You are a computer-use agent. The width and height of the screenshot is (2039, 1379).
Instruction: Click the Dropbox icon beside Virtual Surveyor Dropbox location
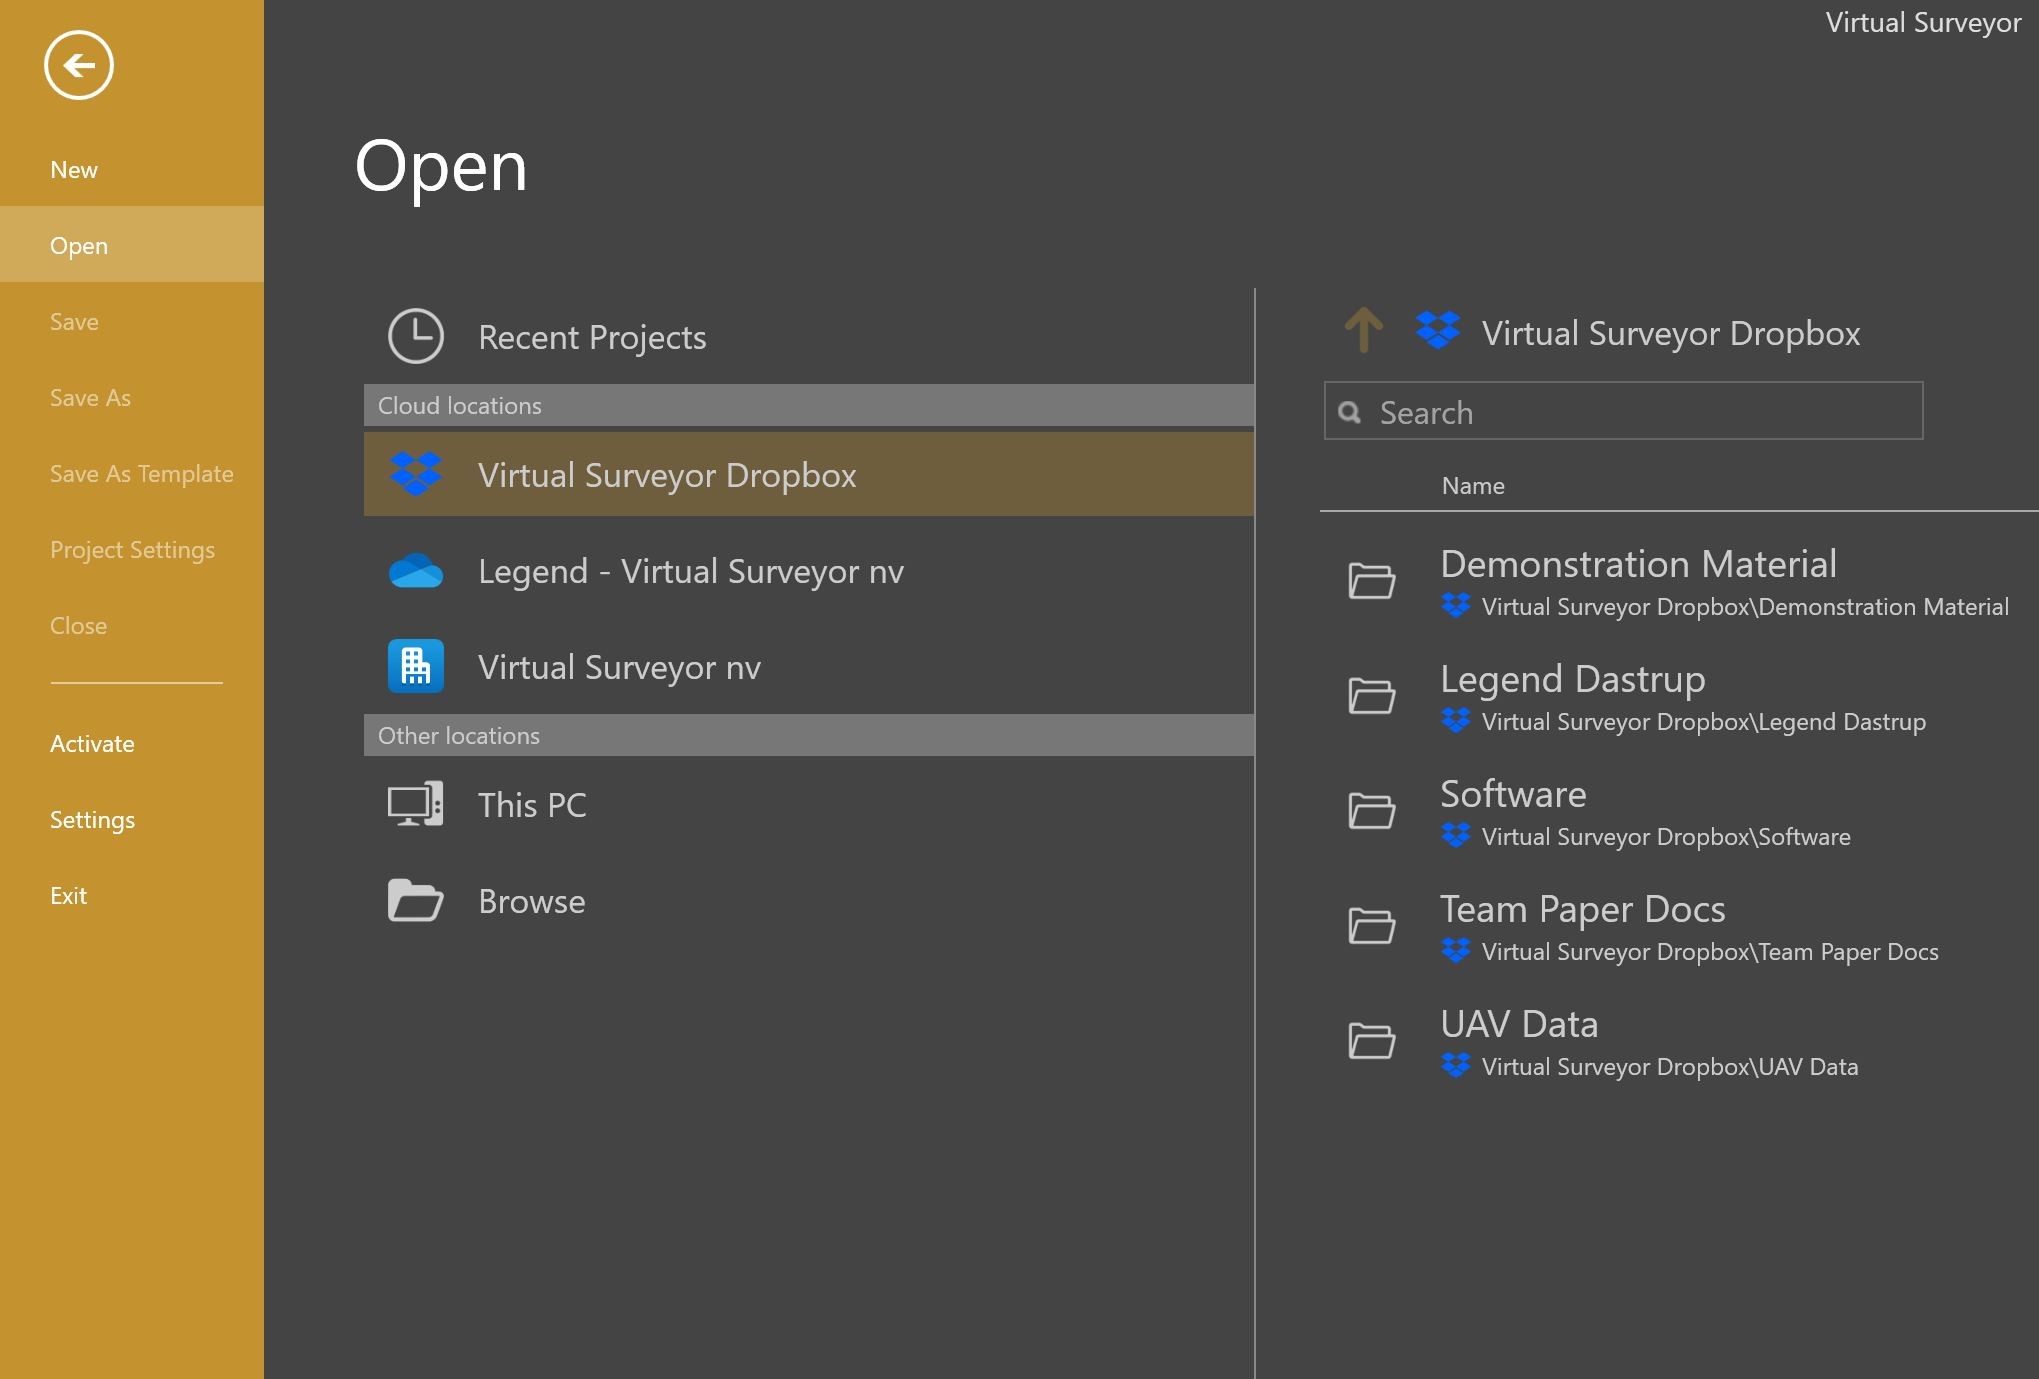tap(416, 474)
